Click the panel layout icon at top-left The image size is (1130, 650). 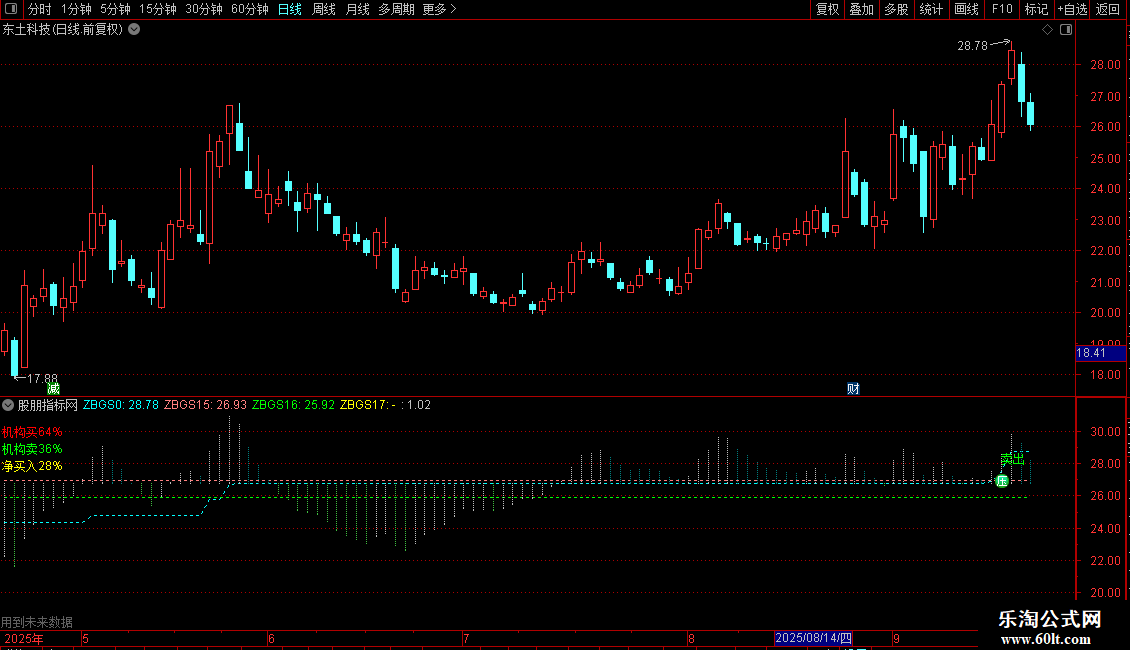coord(11,9)
